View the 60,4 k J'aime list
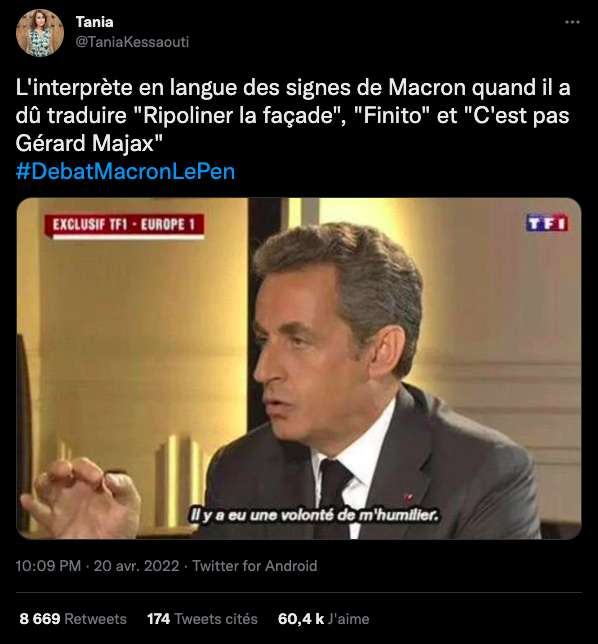This screenshot has height=644, width=598. coord(323,619)
